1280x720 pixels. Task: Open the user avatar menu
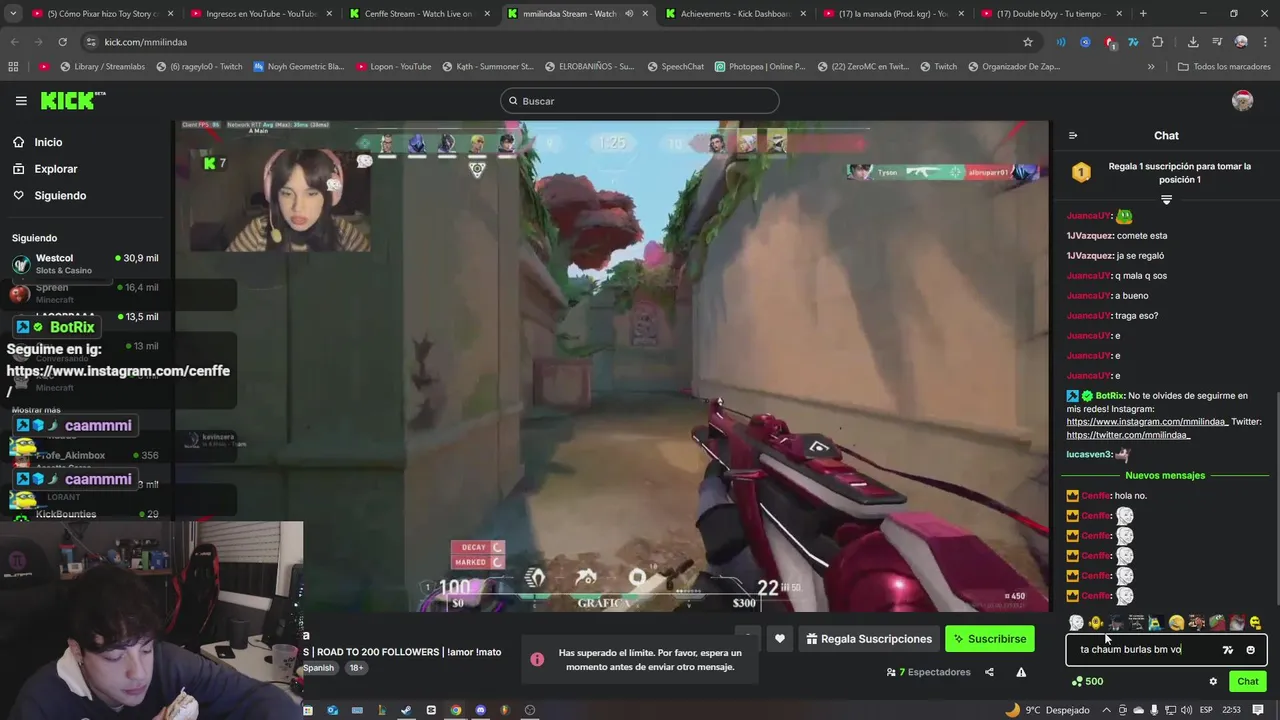pyautogui.click(x=1242, y=101)
